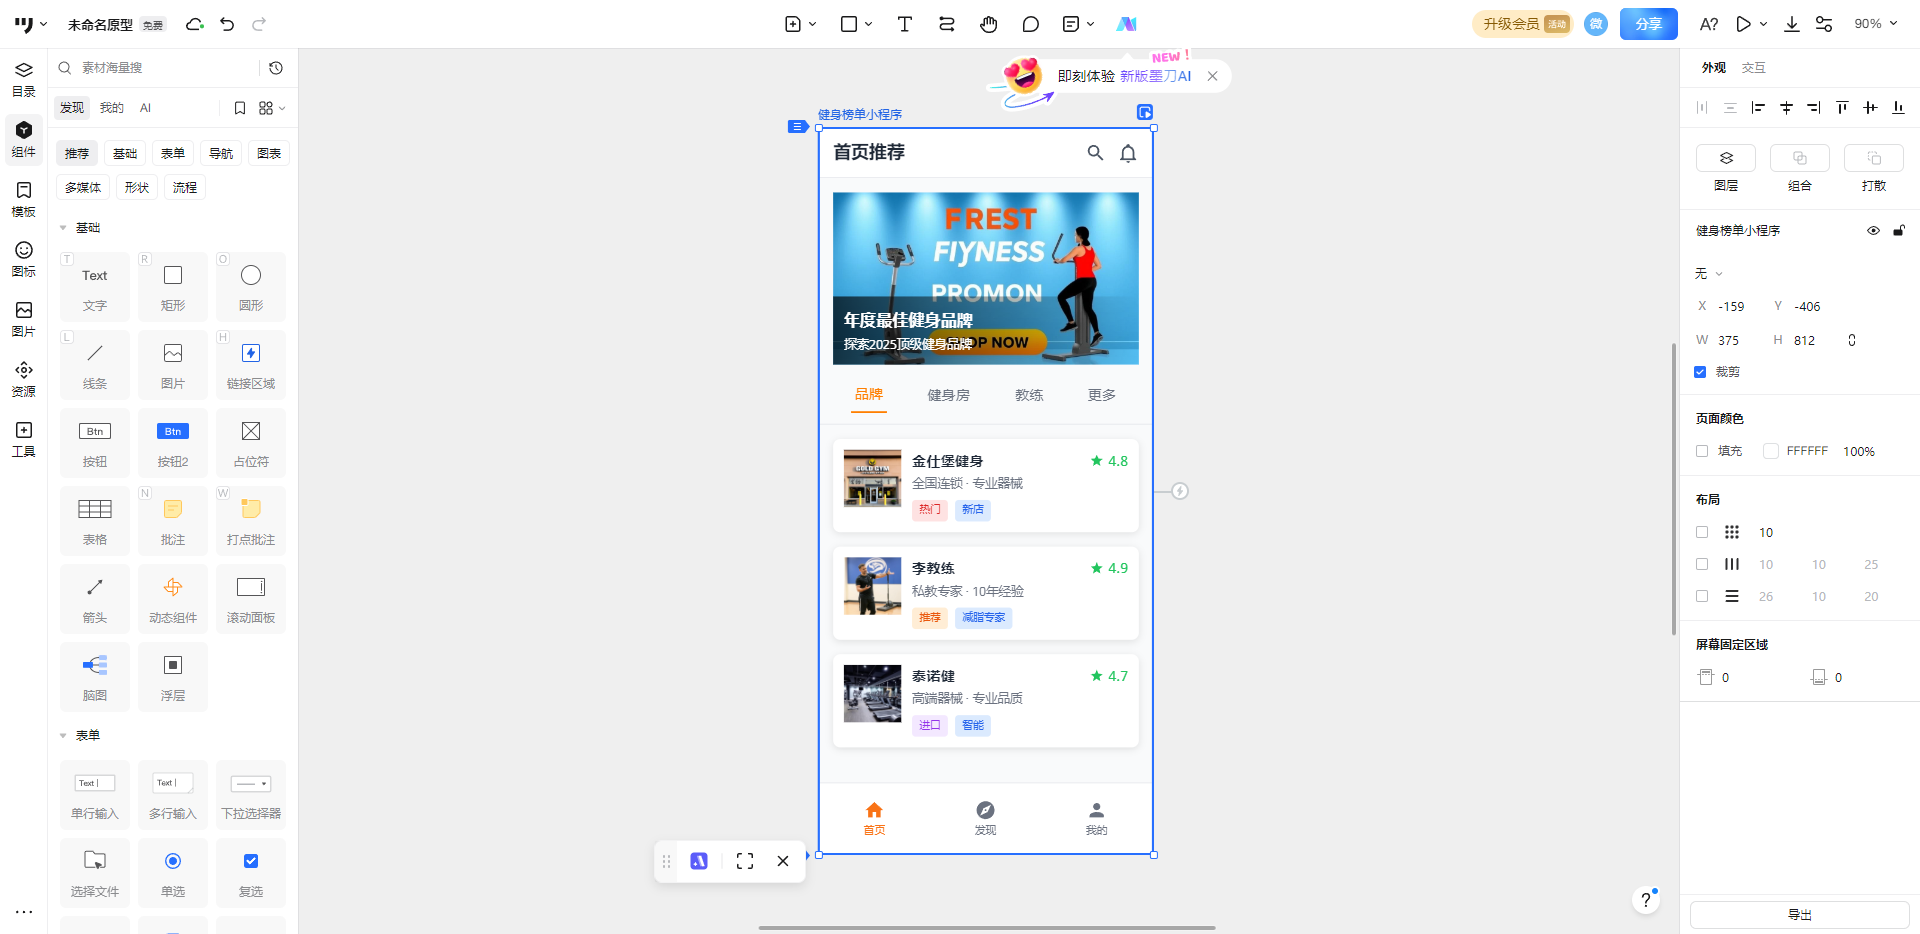Select the 多媒体 category filter
The width and height of the screenshot is (1920, 934).
pos(83,187)
